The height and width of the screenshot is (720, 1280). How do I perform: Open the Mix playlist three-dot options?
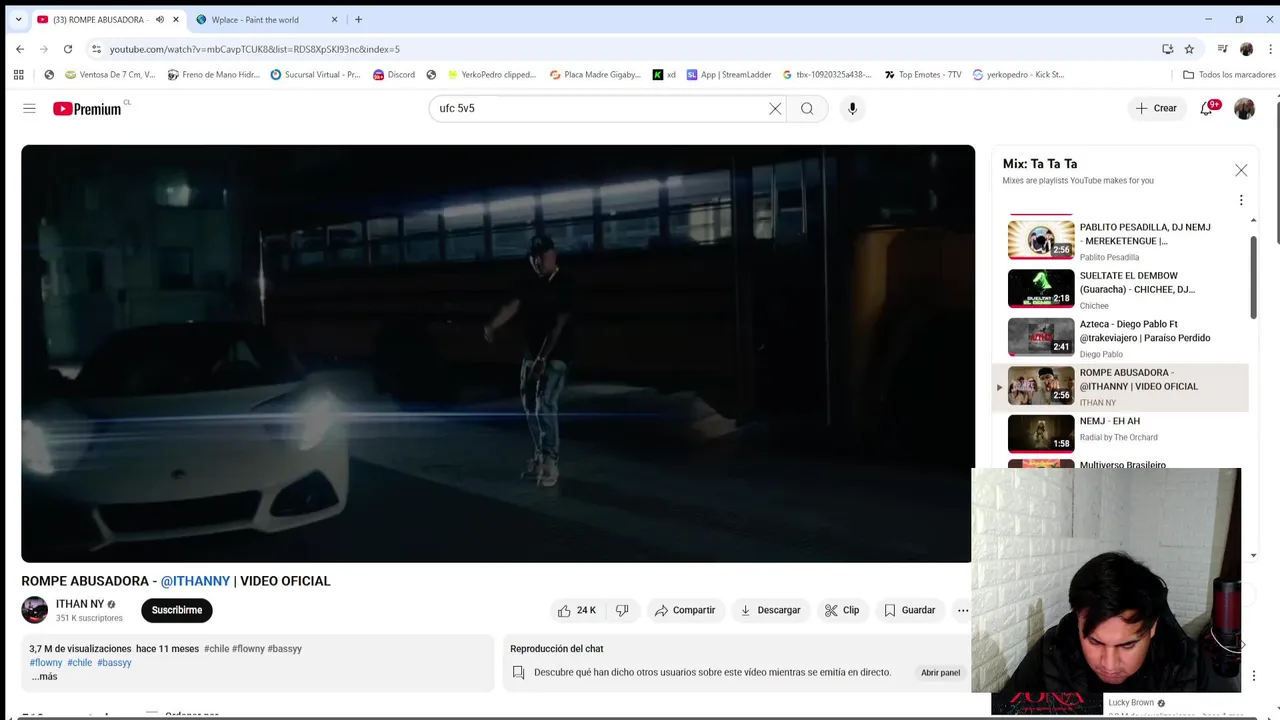pyautogui.click(x=1241, y=200)
